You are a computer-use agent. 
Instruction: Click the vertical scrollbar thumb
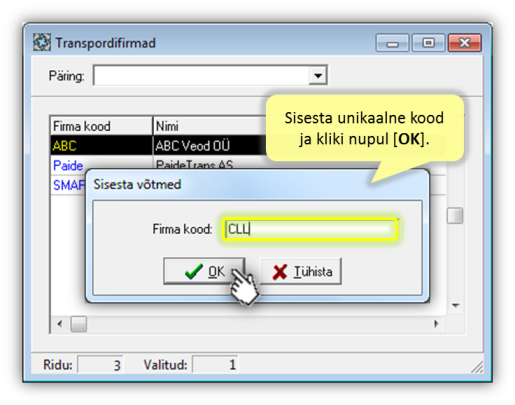pos(455,216)
